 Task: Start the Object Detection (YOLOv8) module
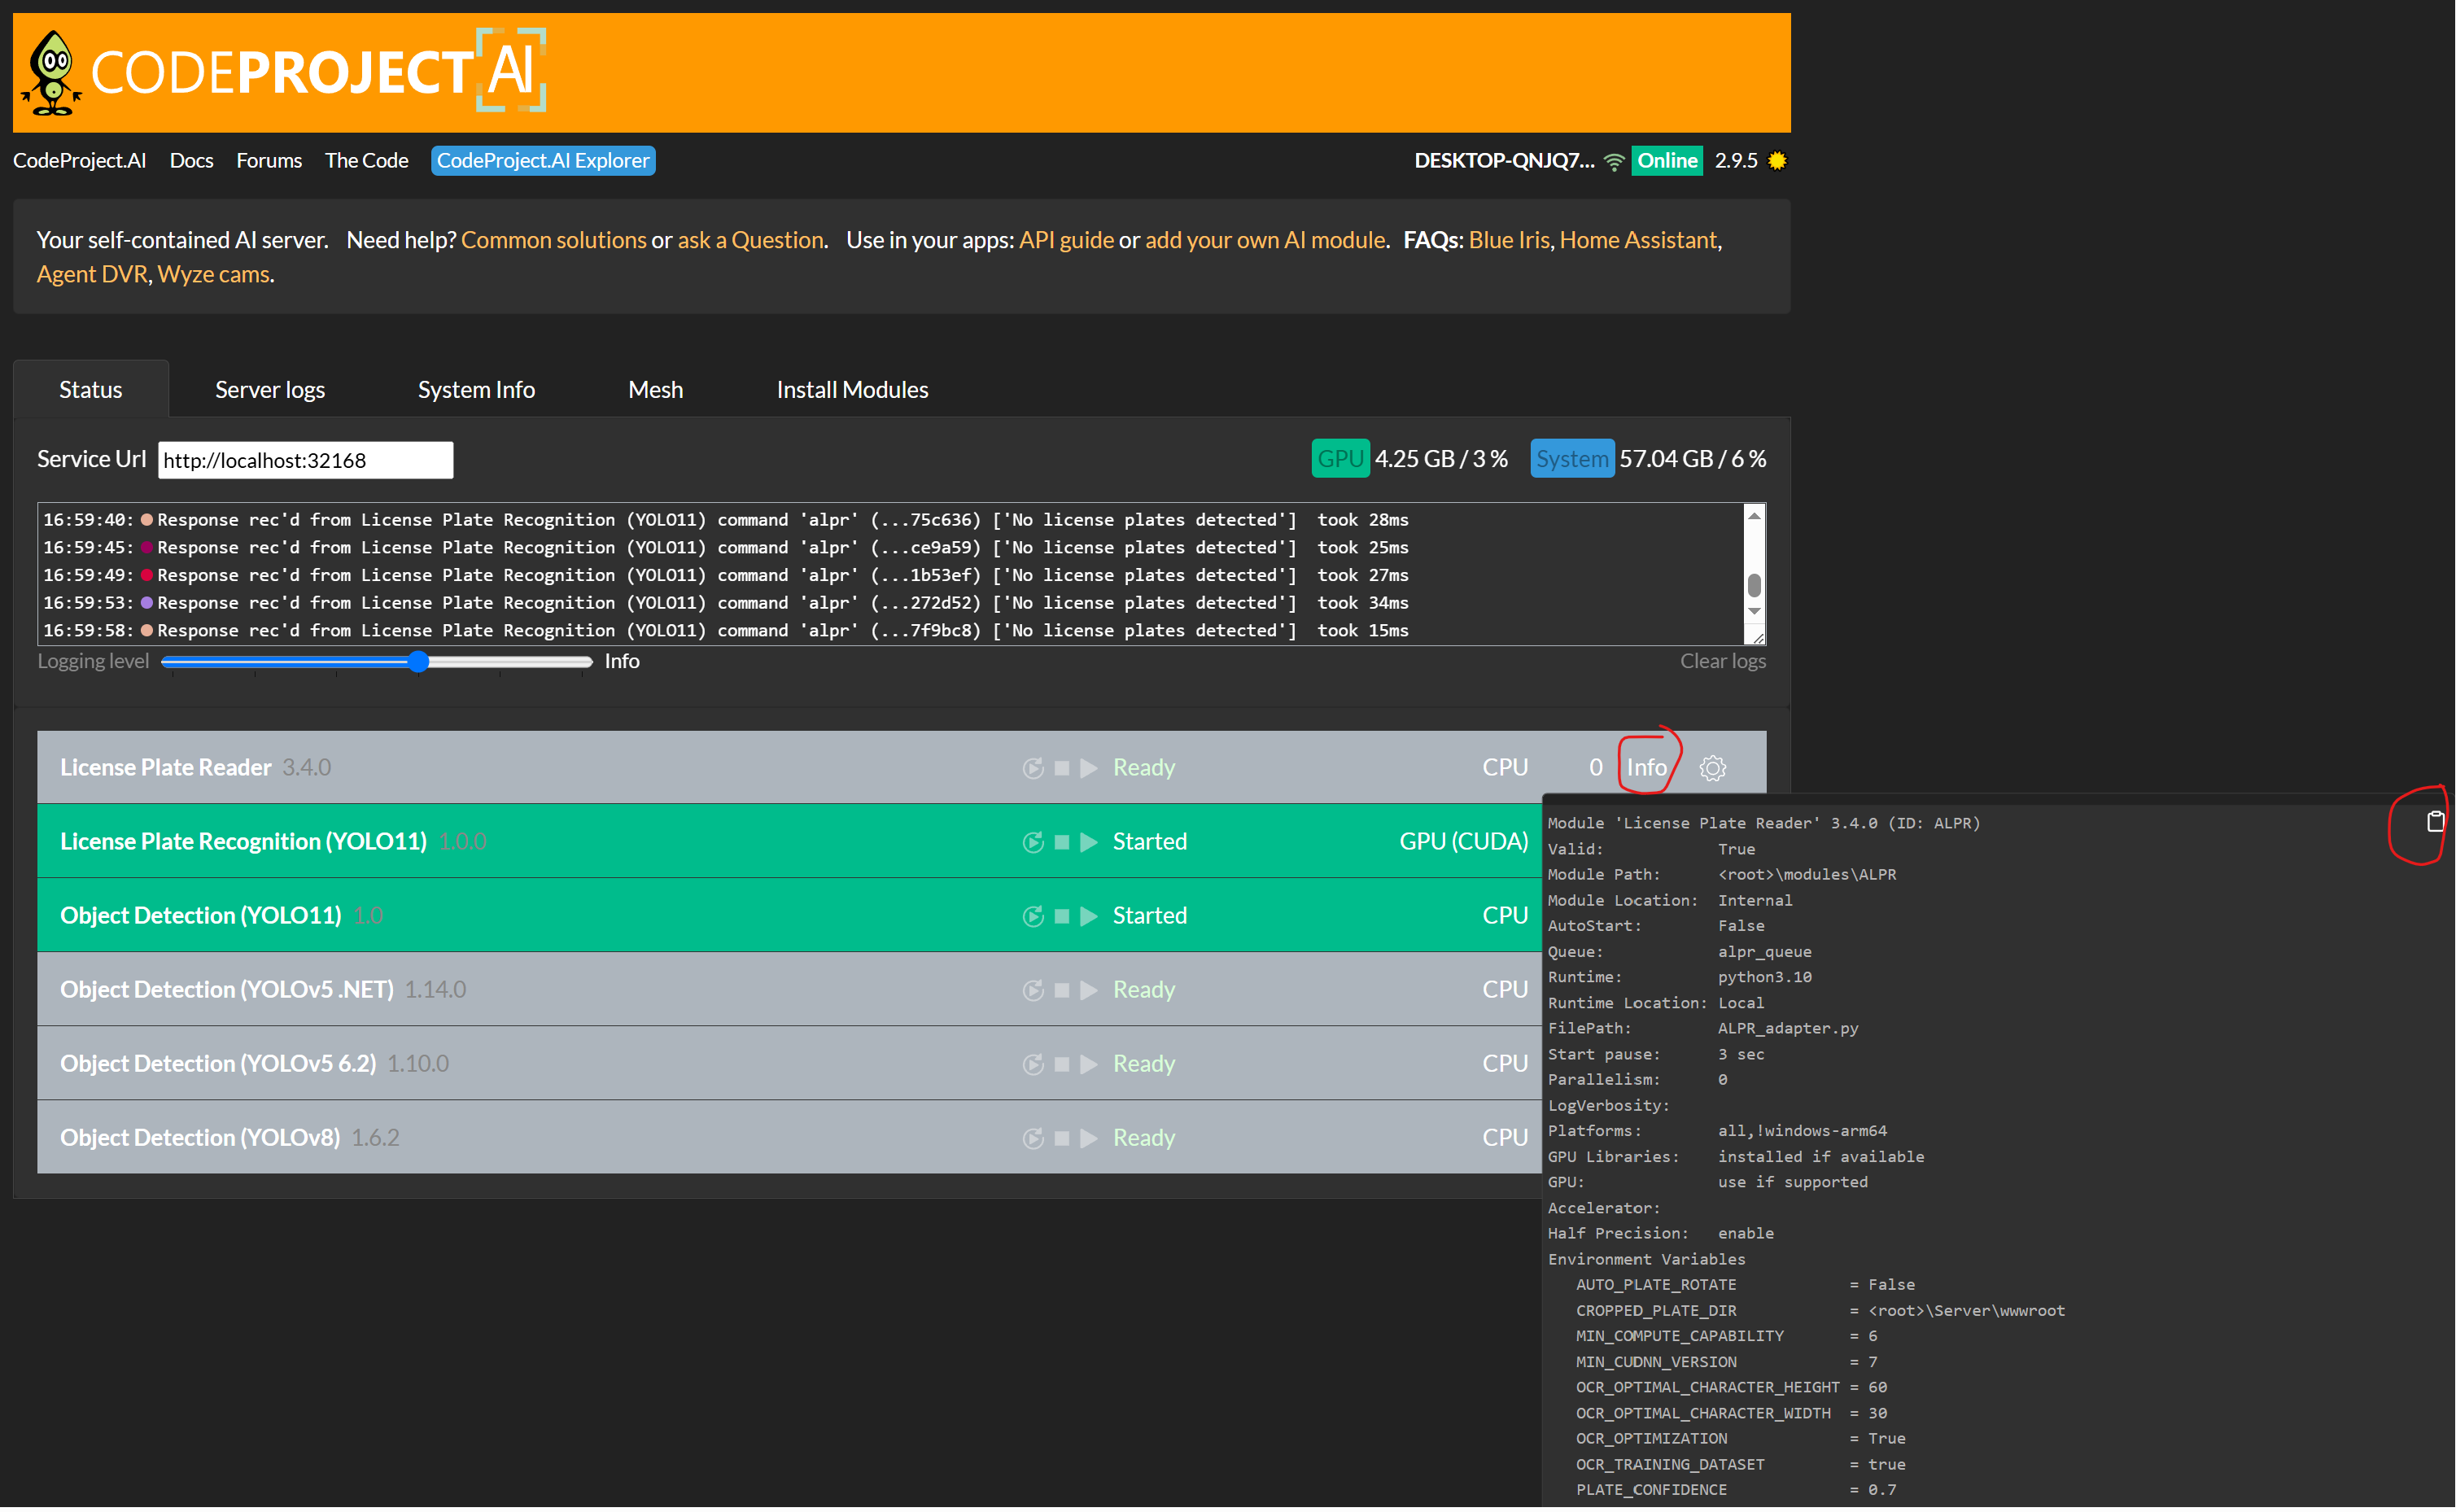pos(1089,1138)
